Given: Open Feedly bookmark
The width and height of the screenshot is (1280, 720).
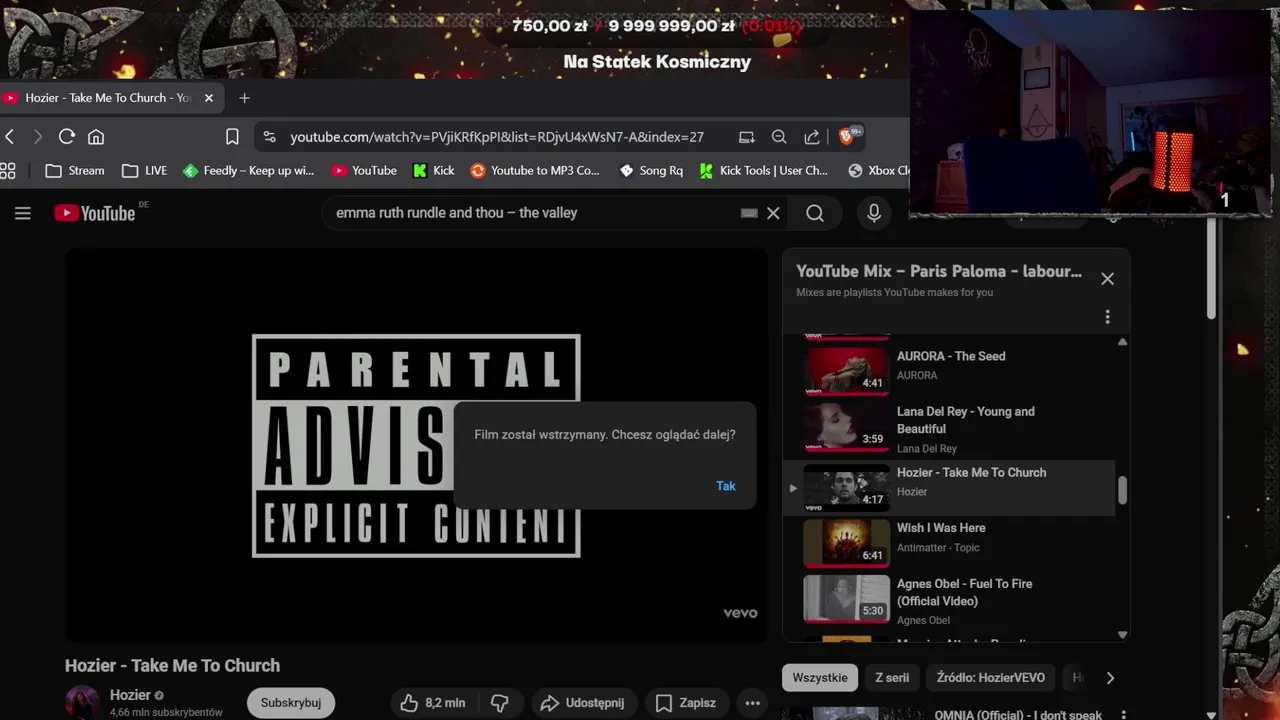Looking at the screenshot, I should (249, 171).
